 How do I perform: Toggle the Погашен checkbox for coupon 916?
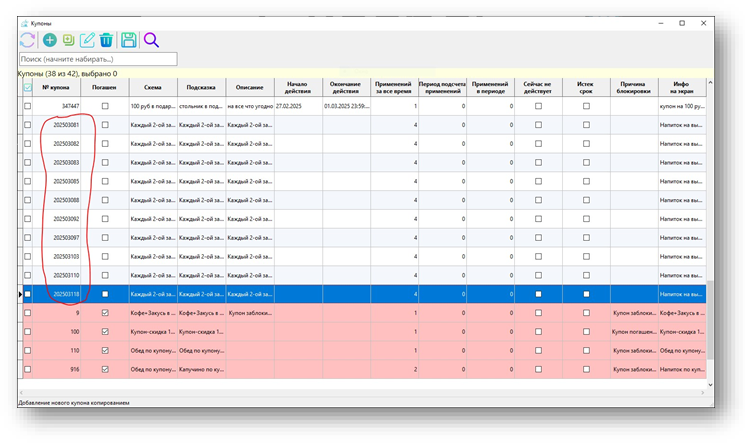pos(105,369)
